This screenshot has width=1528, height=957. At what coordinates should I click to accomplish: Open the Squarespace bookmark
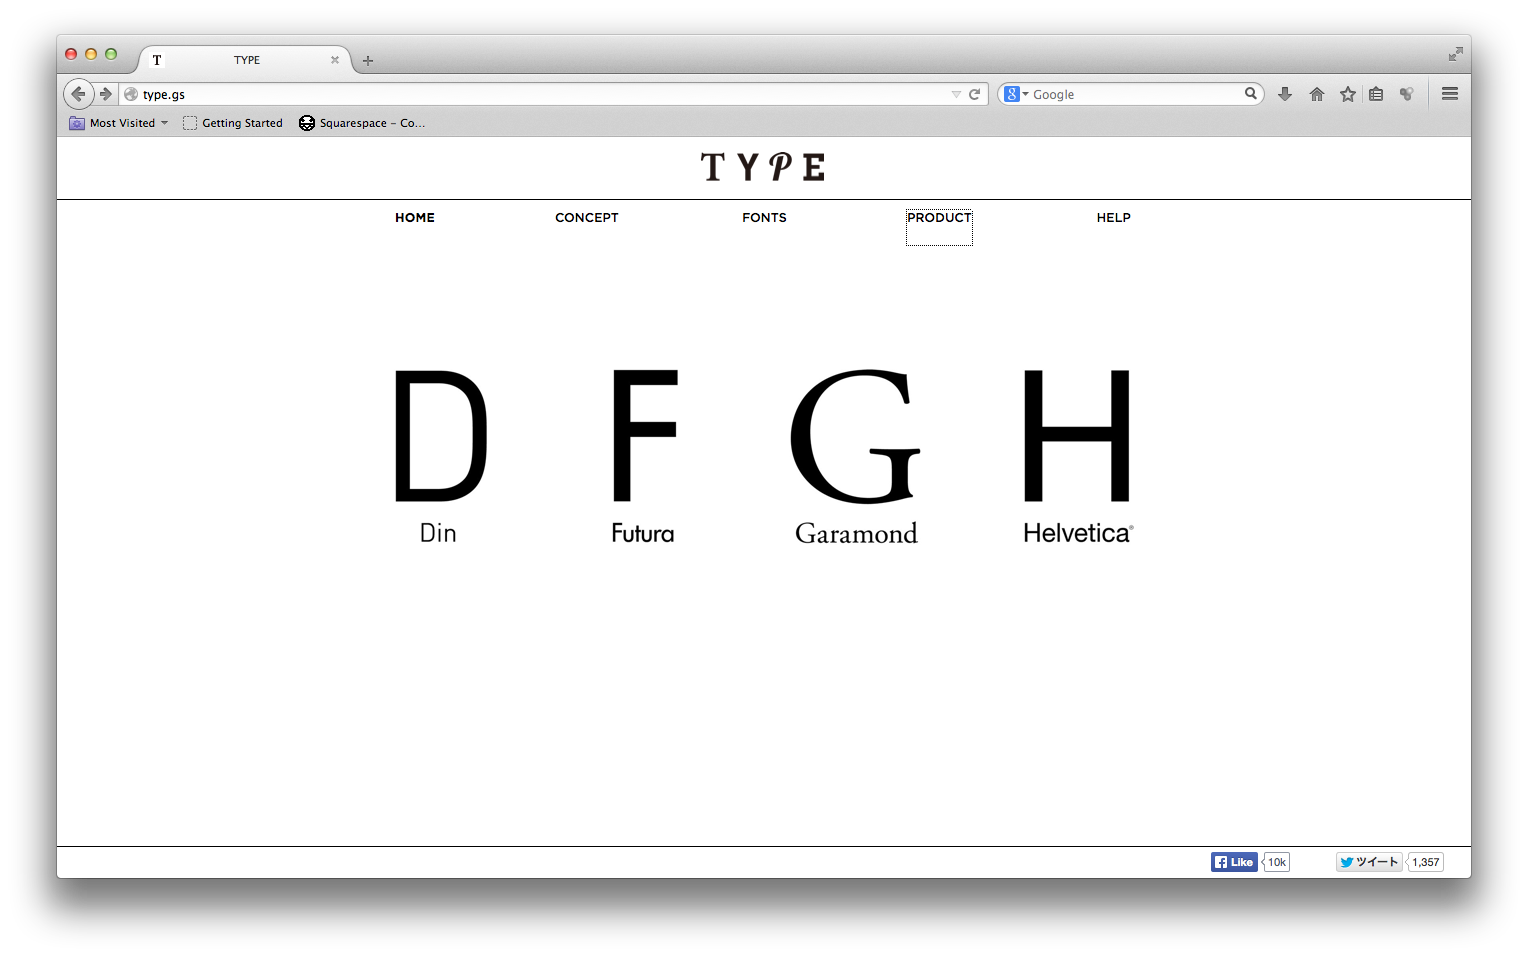pyautogui.click(x=362, y=123)
